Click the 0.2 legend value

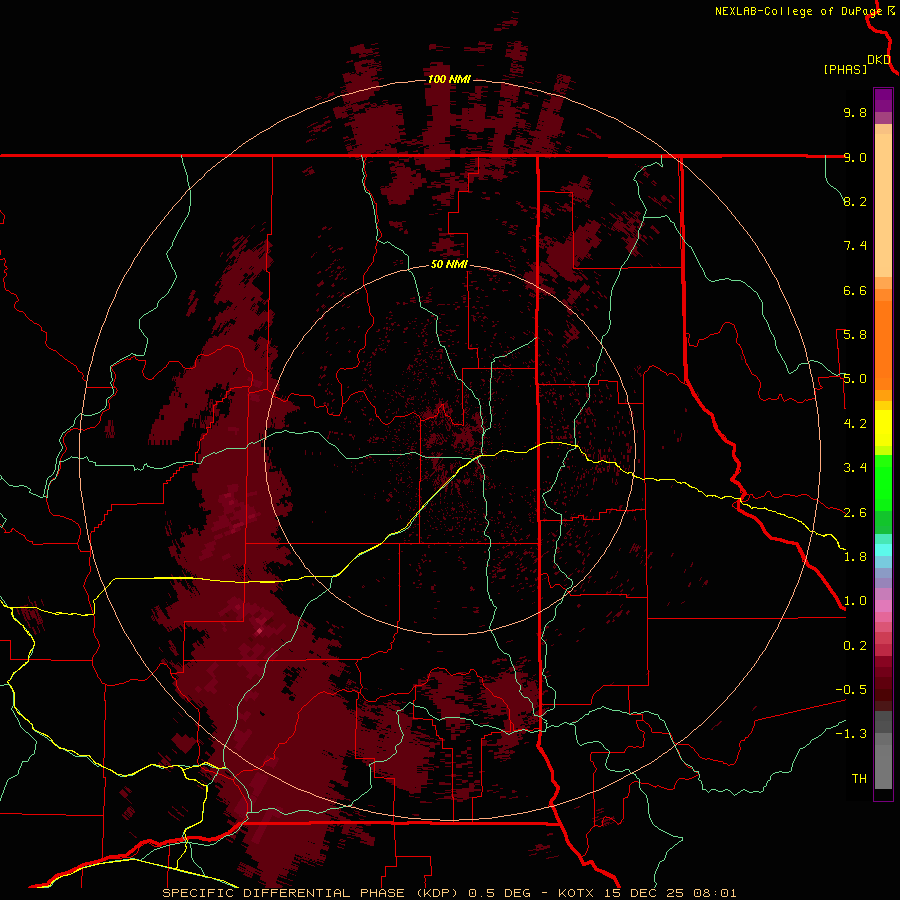point(855,646)
